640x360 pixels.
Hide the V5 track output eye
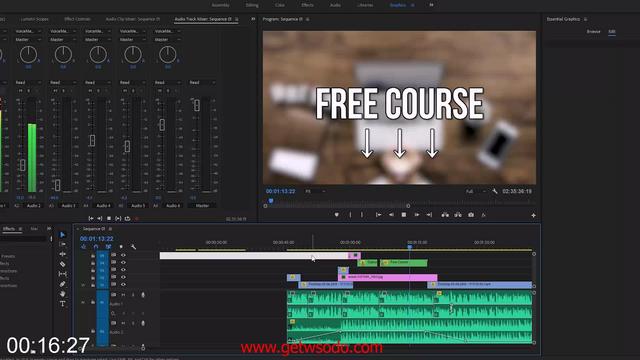123,255
